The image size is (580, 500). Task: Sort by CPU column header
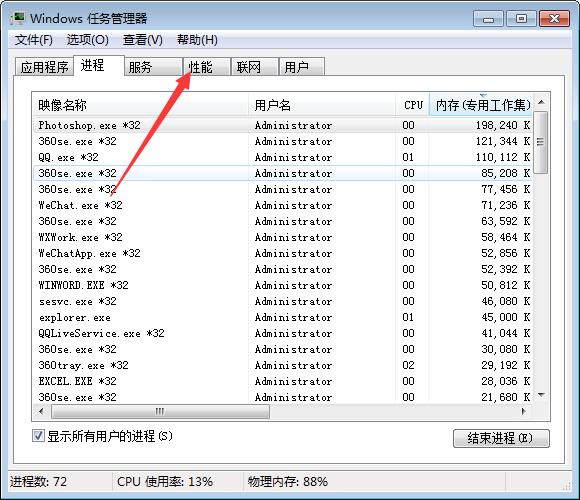pos(412,105)
